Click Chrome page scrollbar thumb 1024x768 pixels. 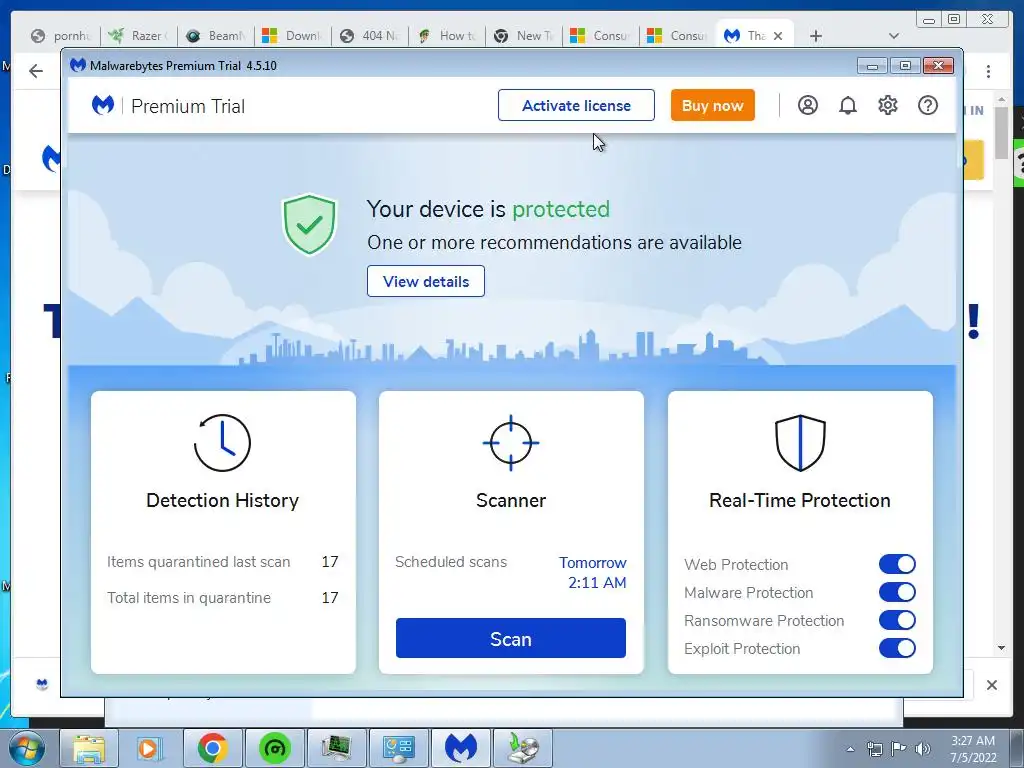coord(1001,133)
